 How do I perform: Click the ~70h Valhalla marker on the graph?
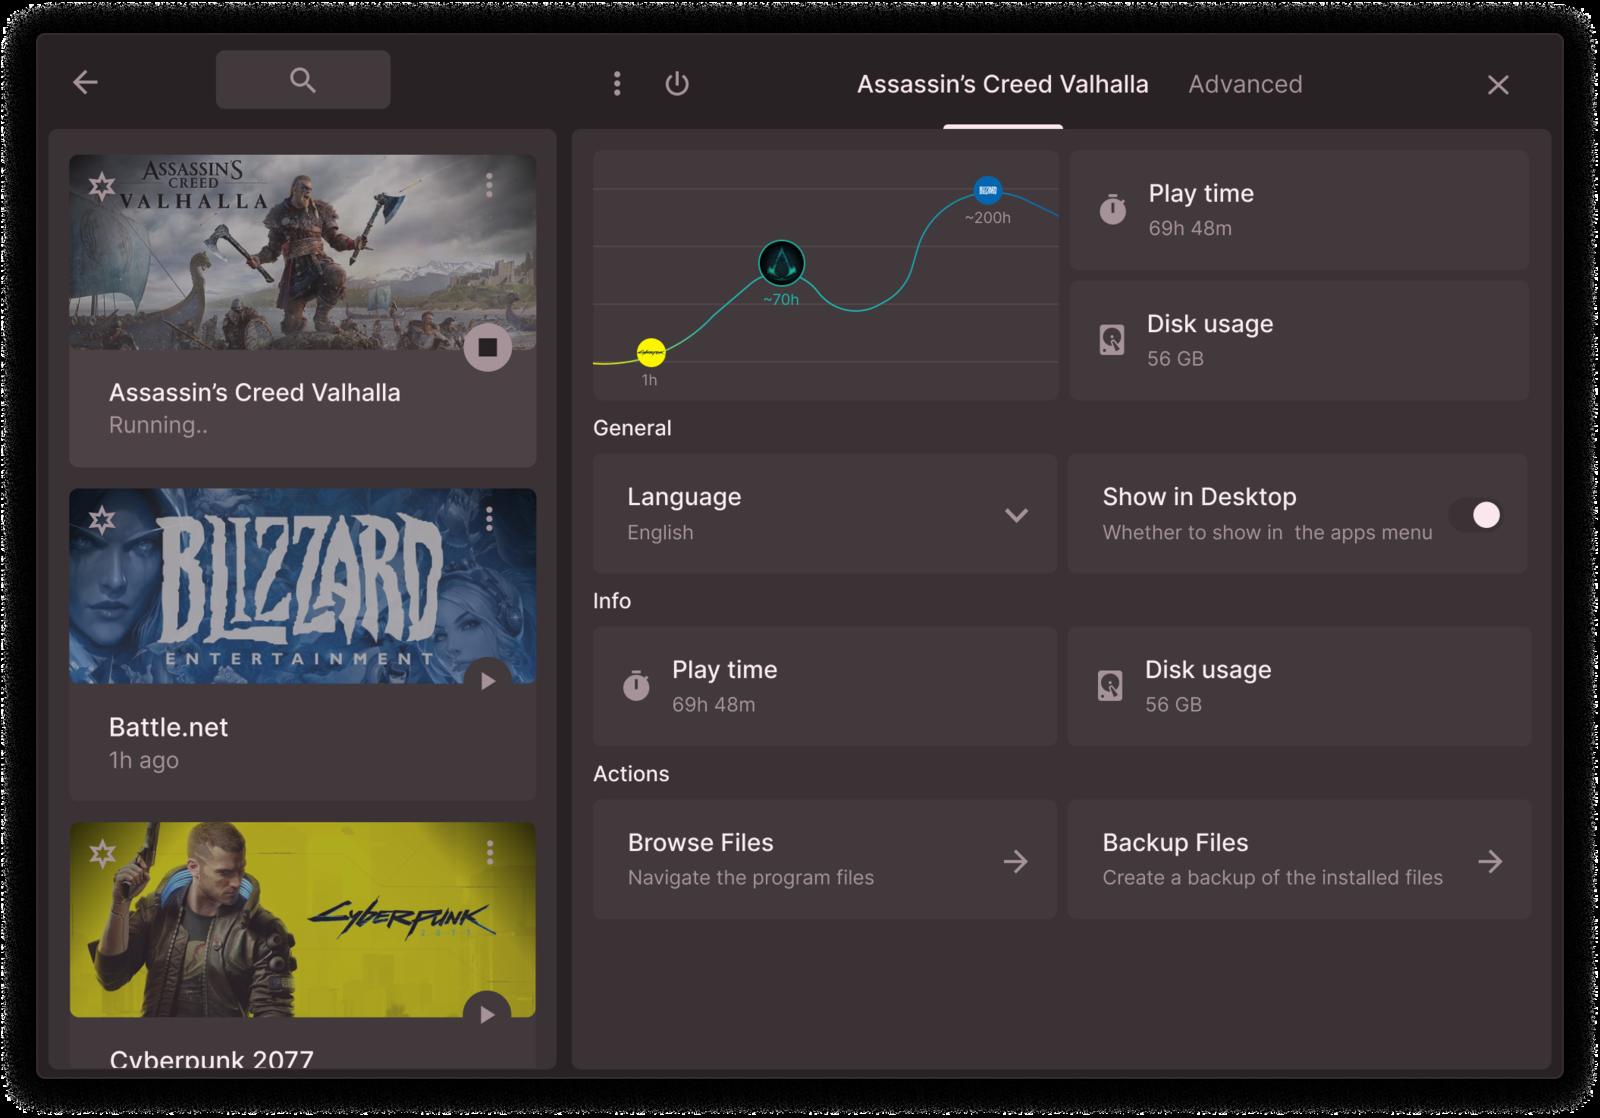click(x=781, y=264)
